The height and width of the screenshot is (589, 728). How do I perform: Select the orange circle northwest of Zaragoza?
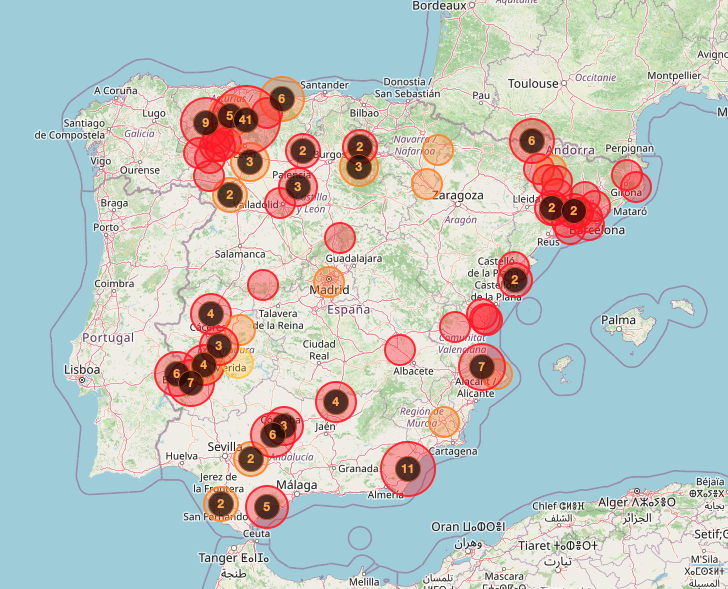(x=427, y=184)
